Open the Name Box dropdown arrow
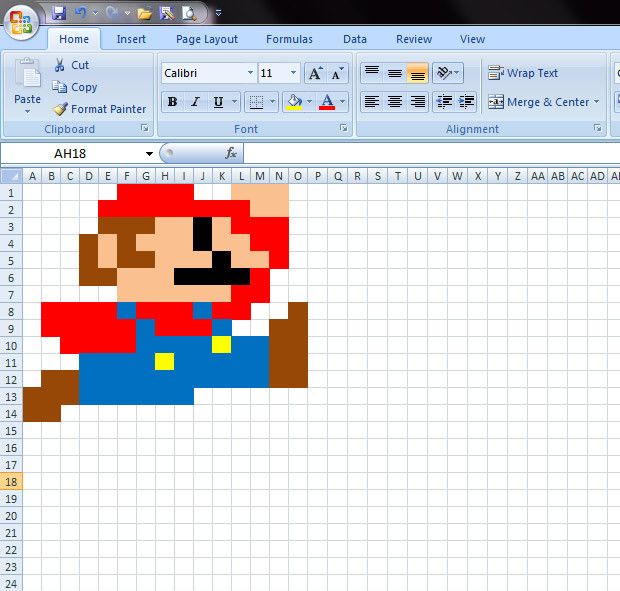The width and height of the screenshot is (620, 591). pyautogui.click(x=149, y=153)
